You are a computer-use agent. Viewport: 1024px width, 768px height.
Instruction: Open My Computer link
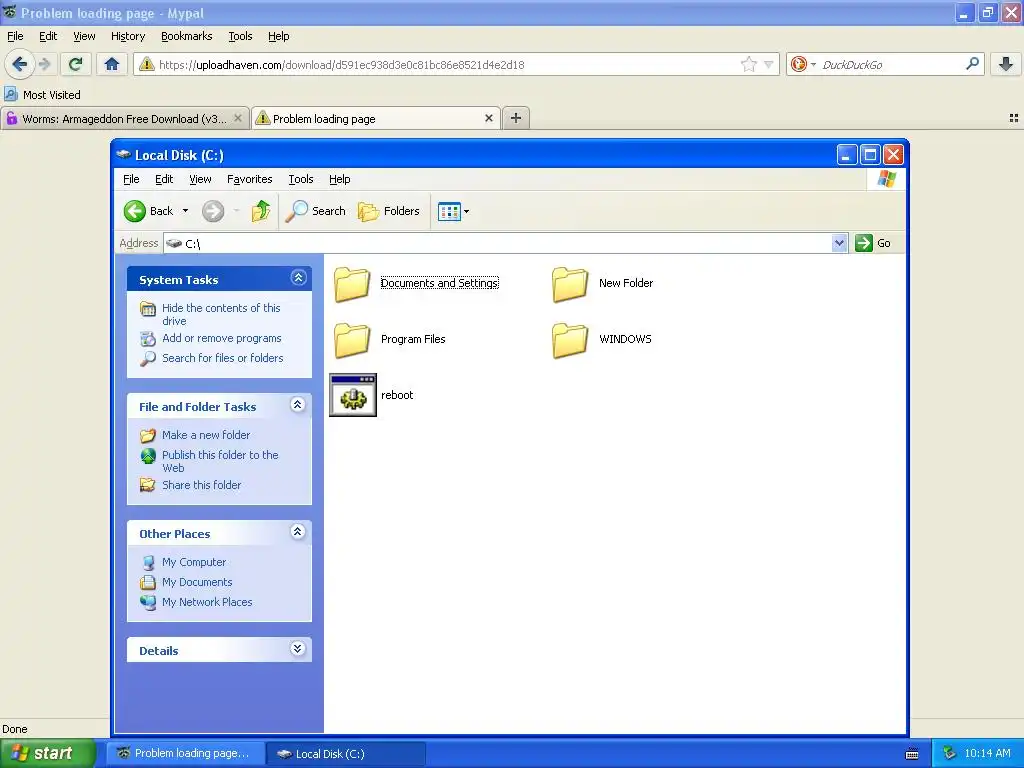point(194,562)
